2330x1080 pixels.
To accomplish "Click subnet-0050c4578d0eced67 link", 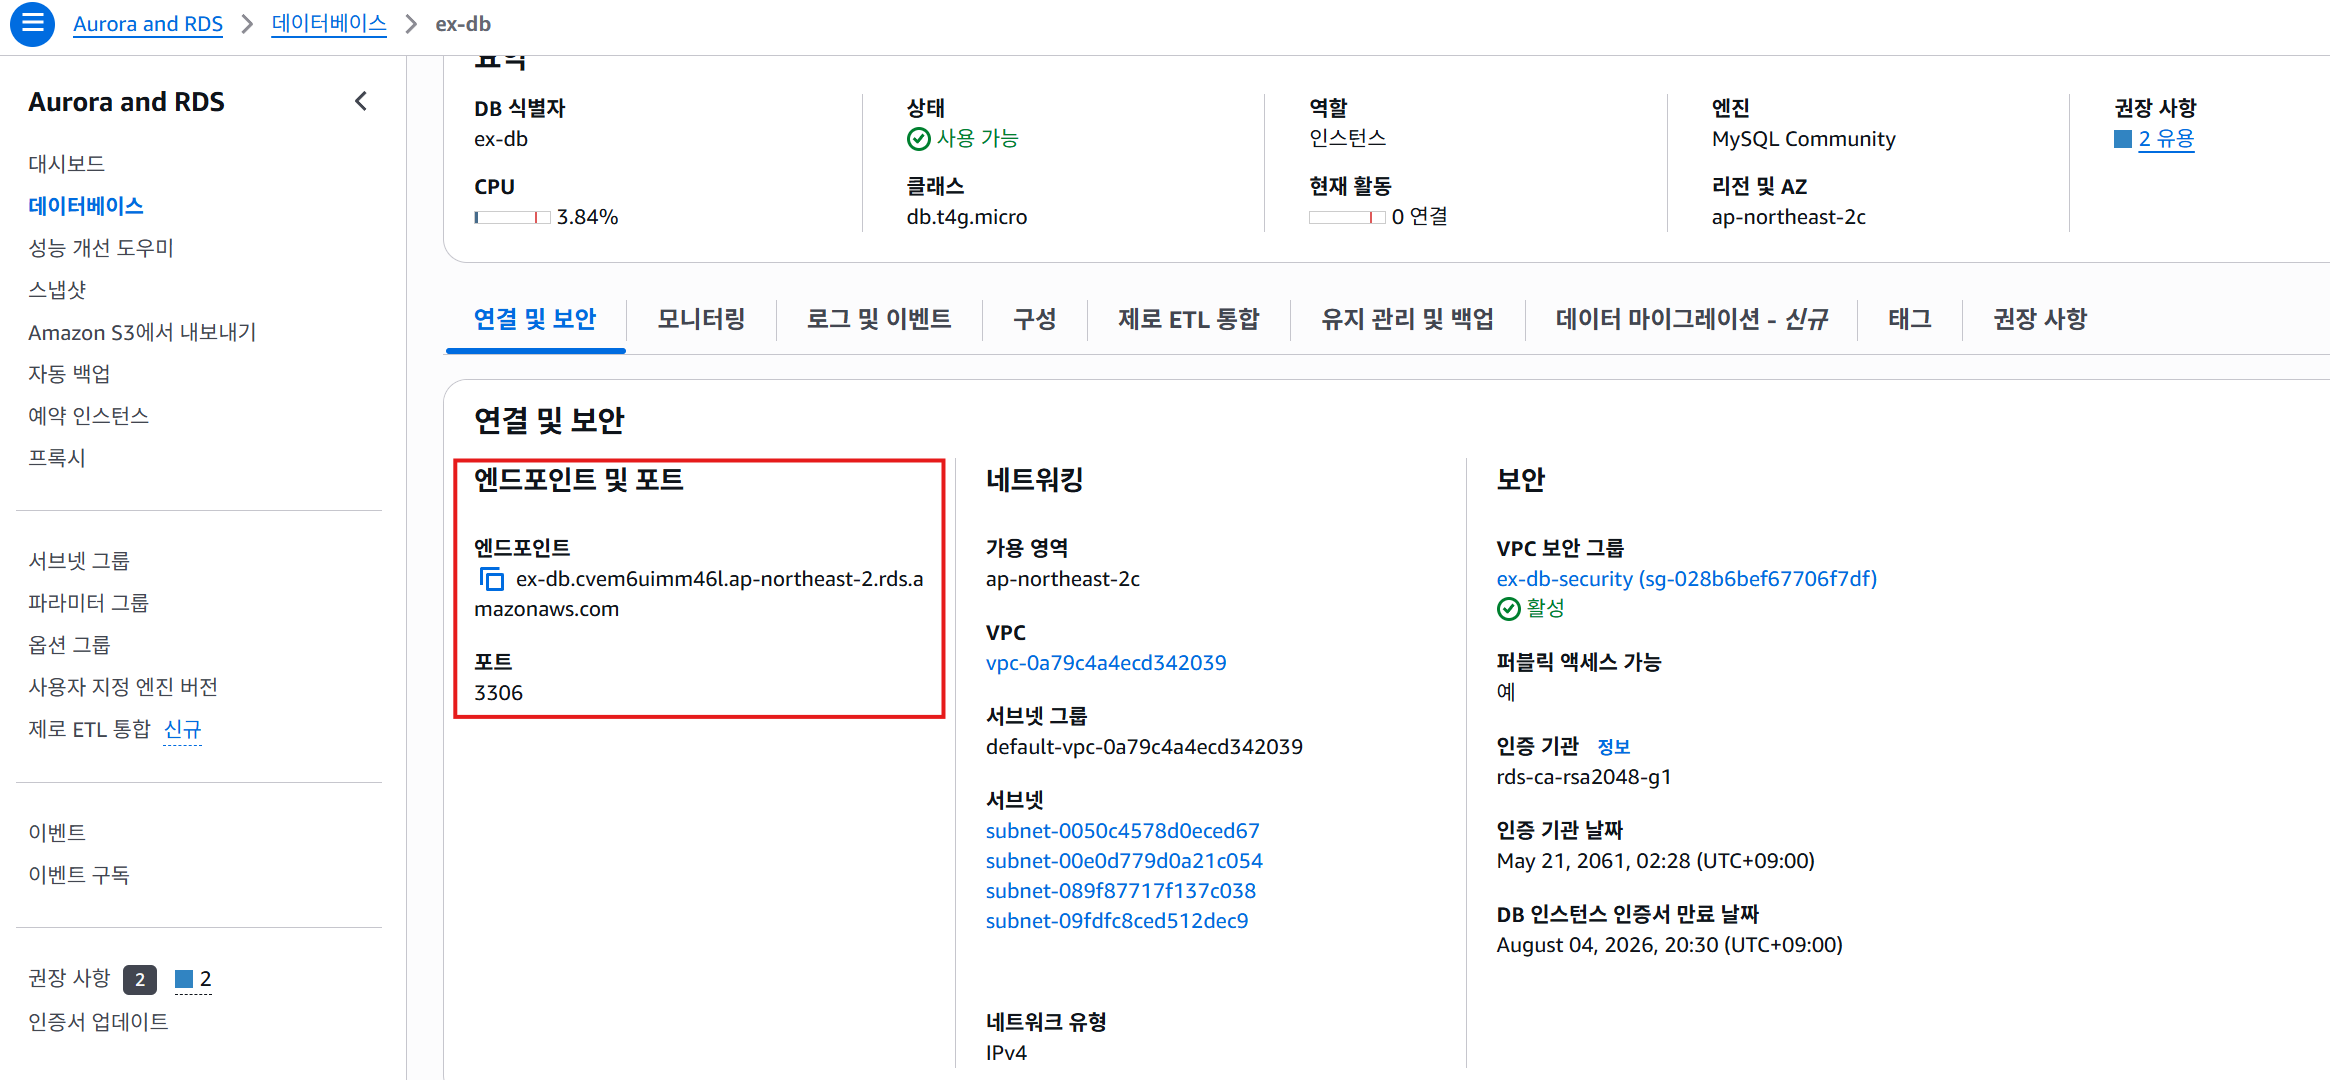I will click(1122, 831).
